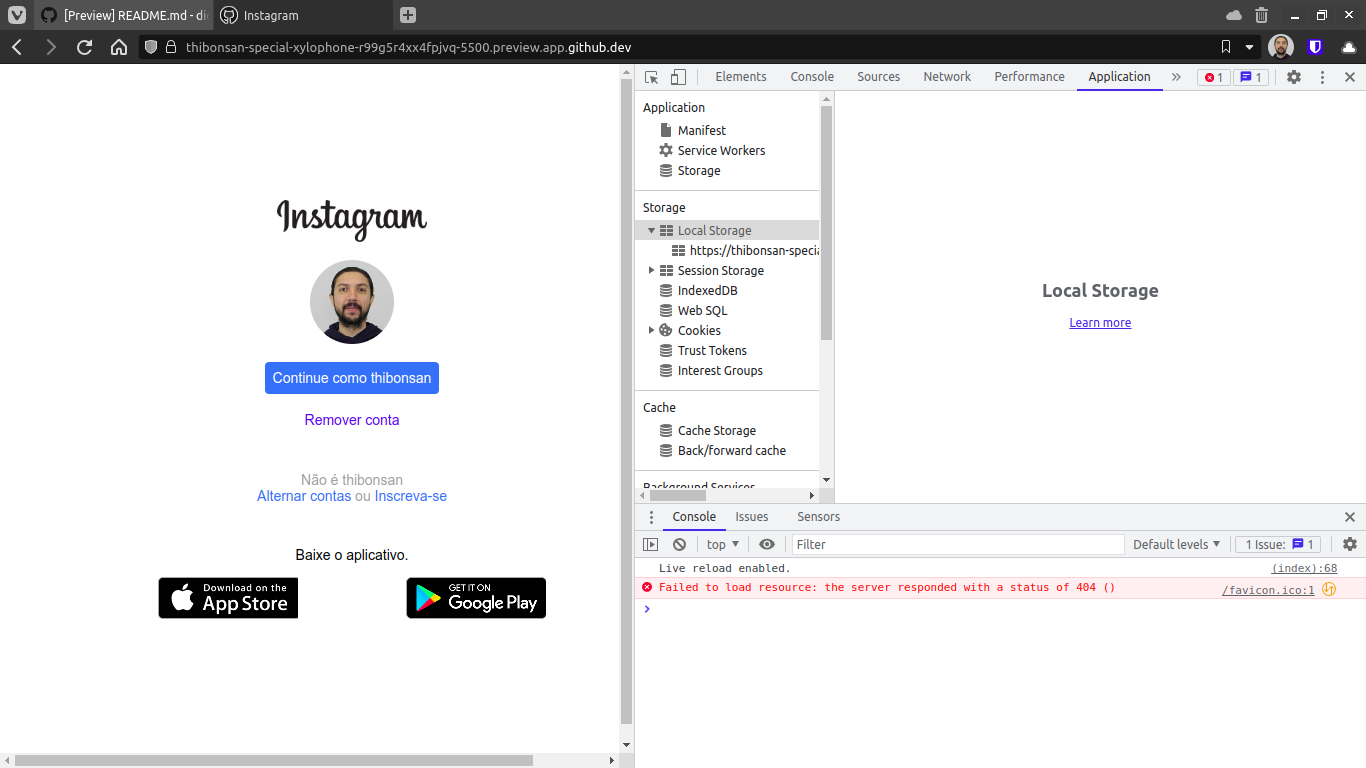The width and height of the screenshot is (1366, 768).
Task: Click the Inscreva-se link
Action: tap(411, 496)
